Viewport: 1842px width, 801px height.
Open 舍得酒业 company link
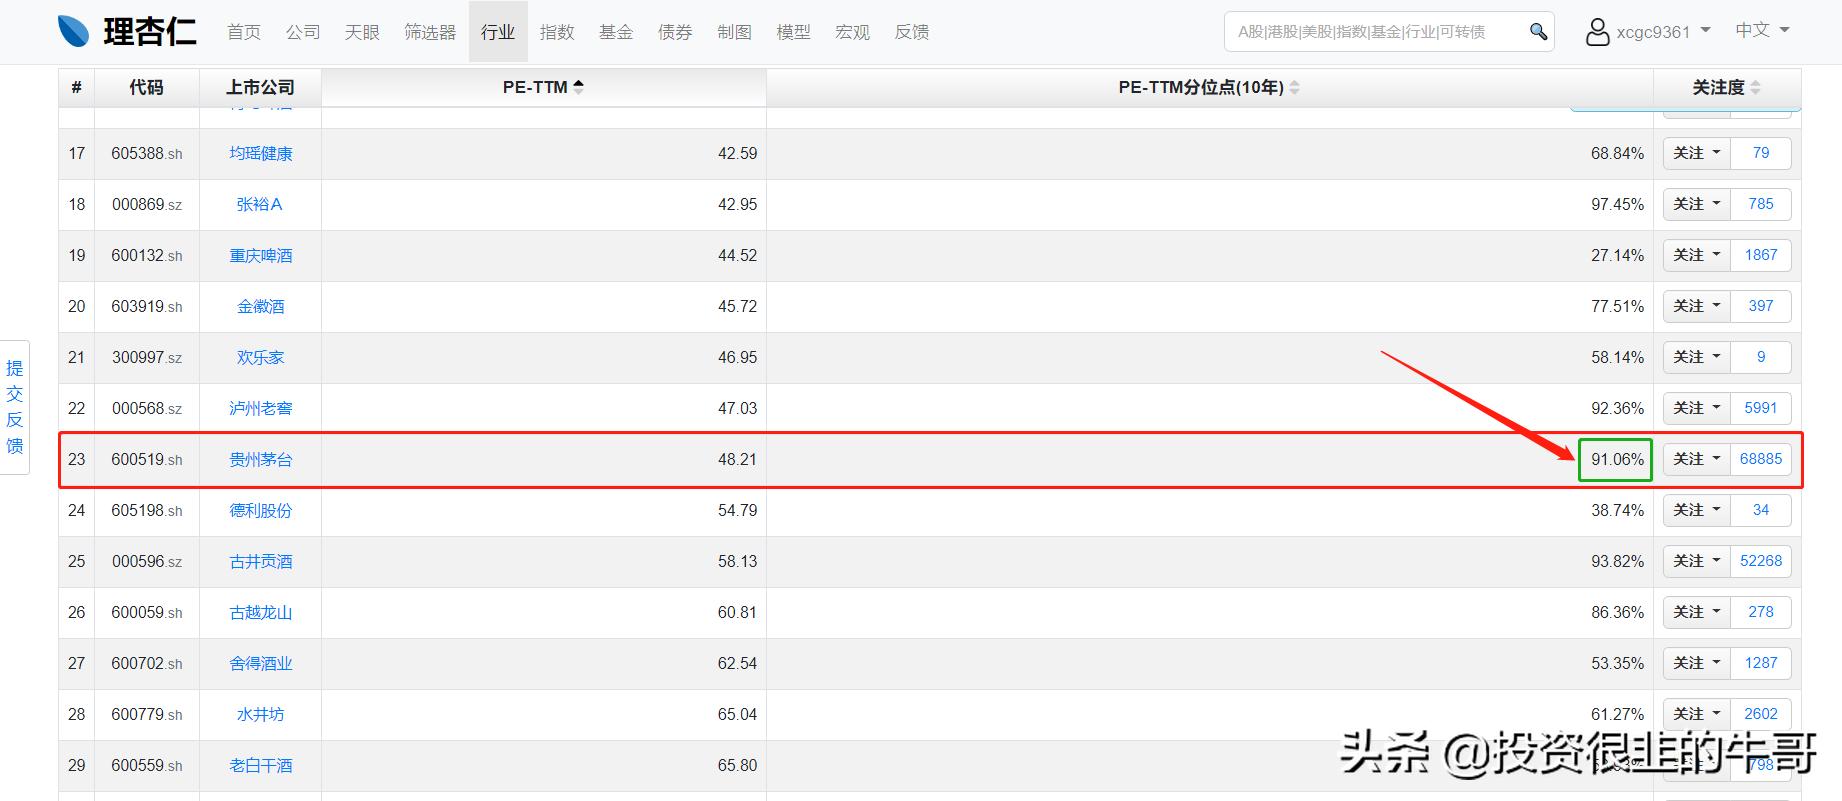[261, 663]
